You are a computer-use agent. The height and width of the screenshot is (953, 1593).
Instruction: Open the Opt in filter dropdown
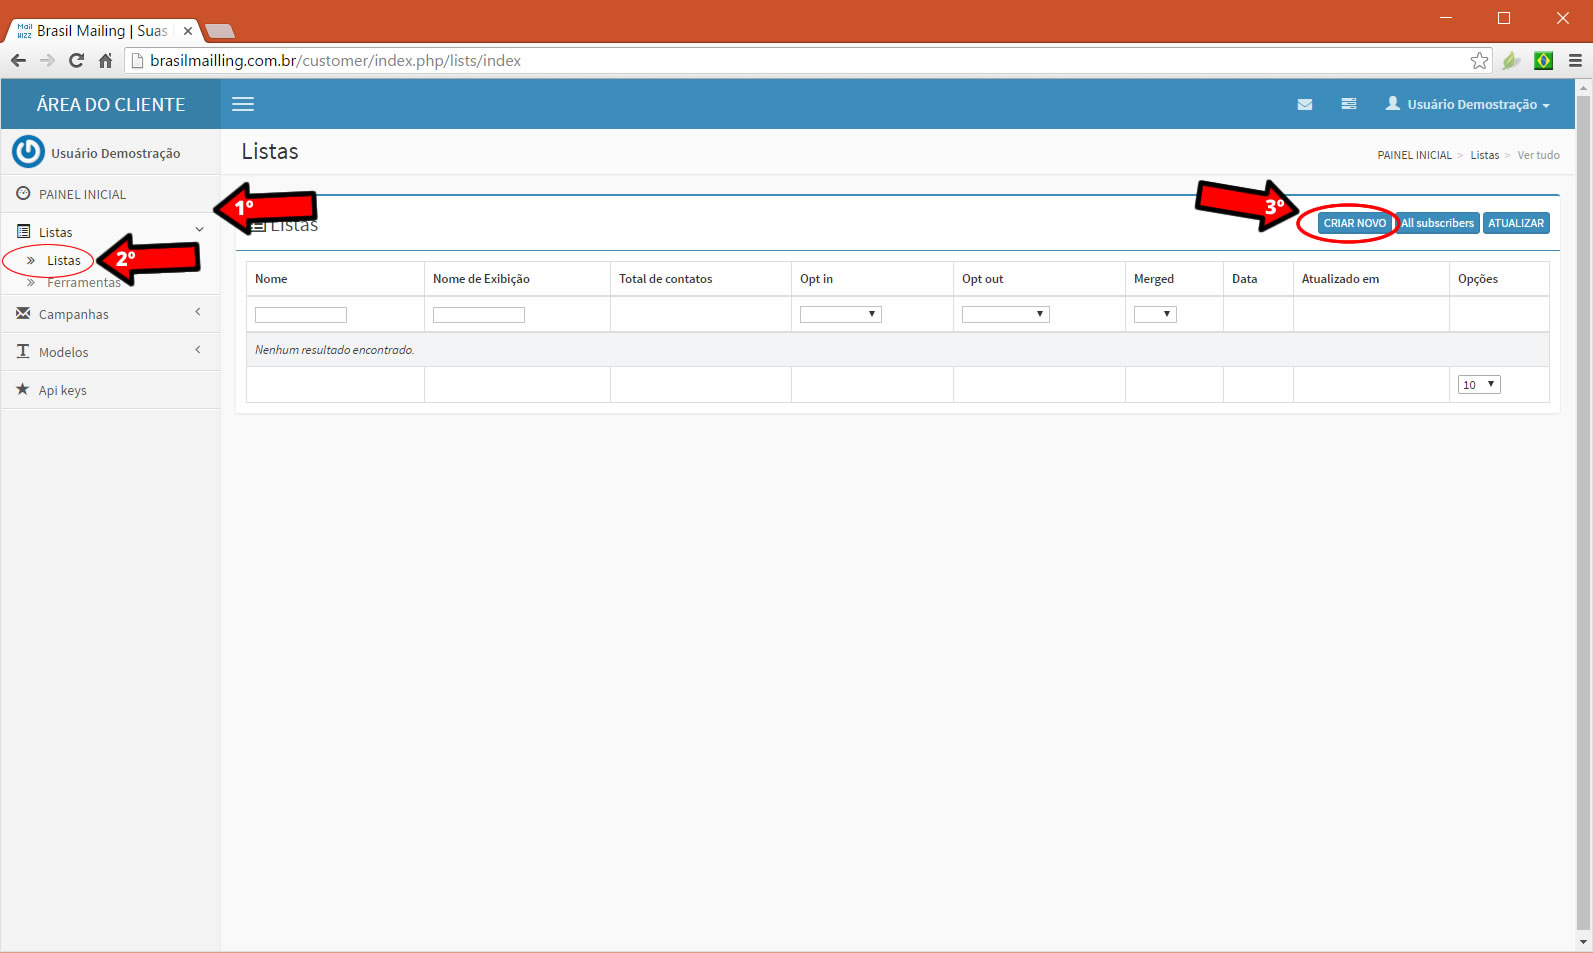point(841,314)
